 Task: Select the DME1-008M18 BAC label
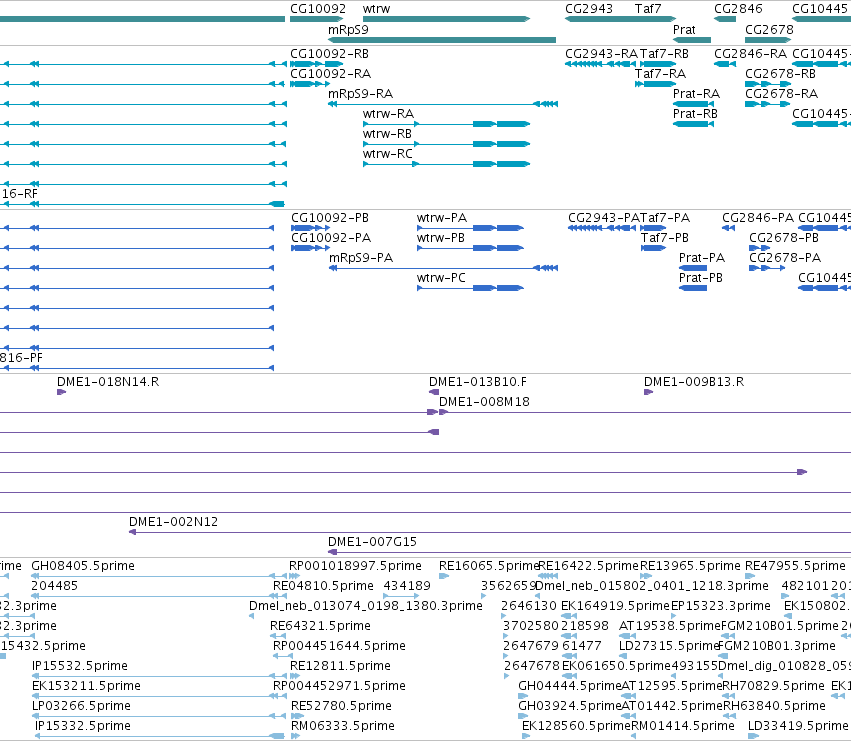484,402
